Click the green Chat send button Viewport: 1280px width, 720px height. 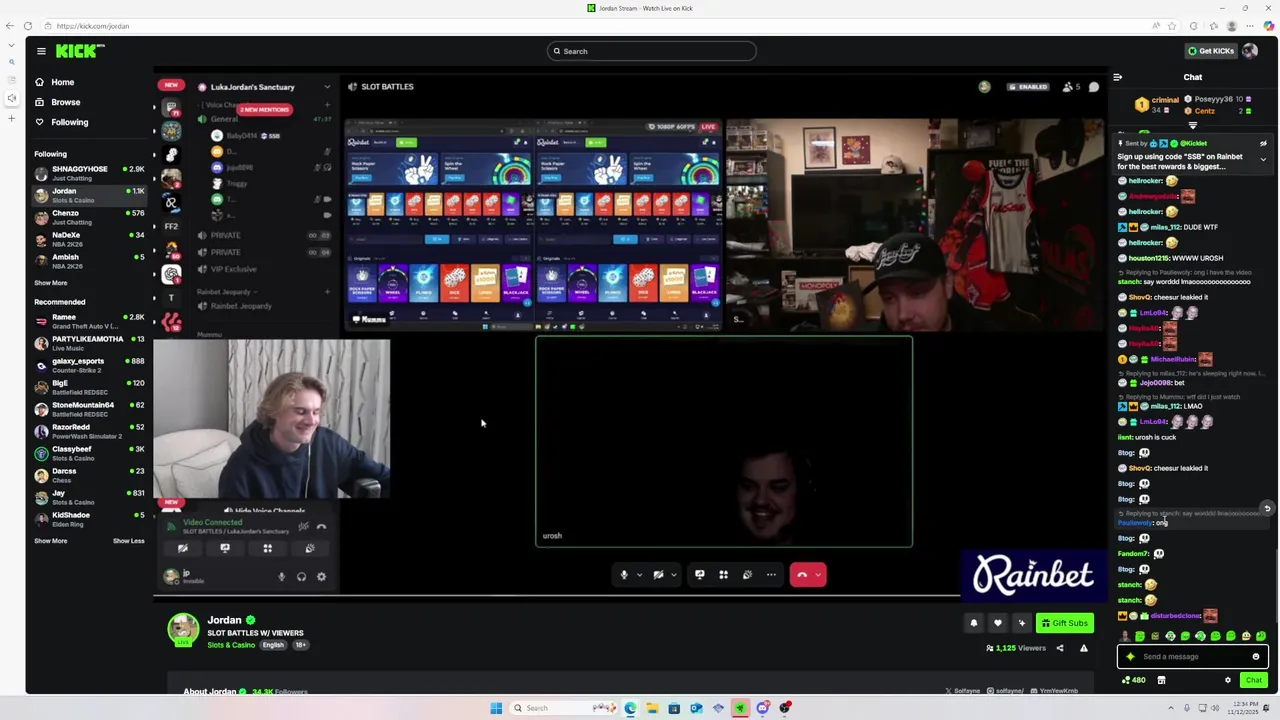pos(1253,680)
